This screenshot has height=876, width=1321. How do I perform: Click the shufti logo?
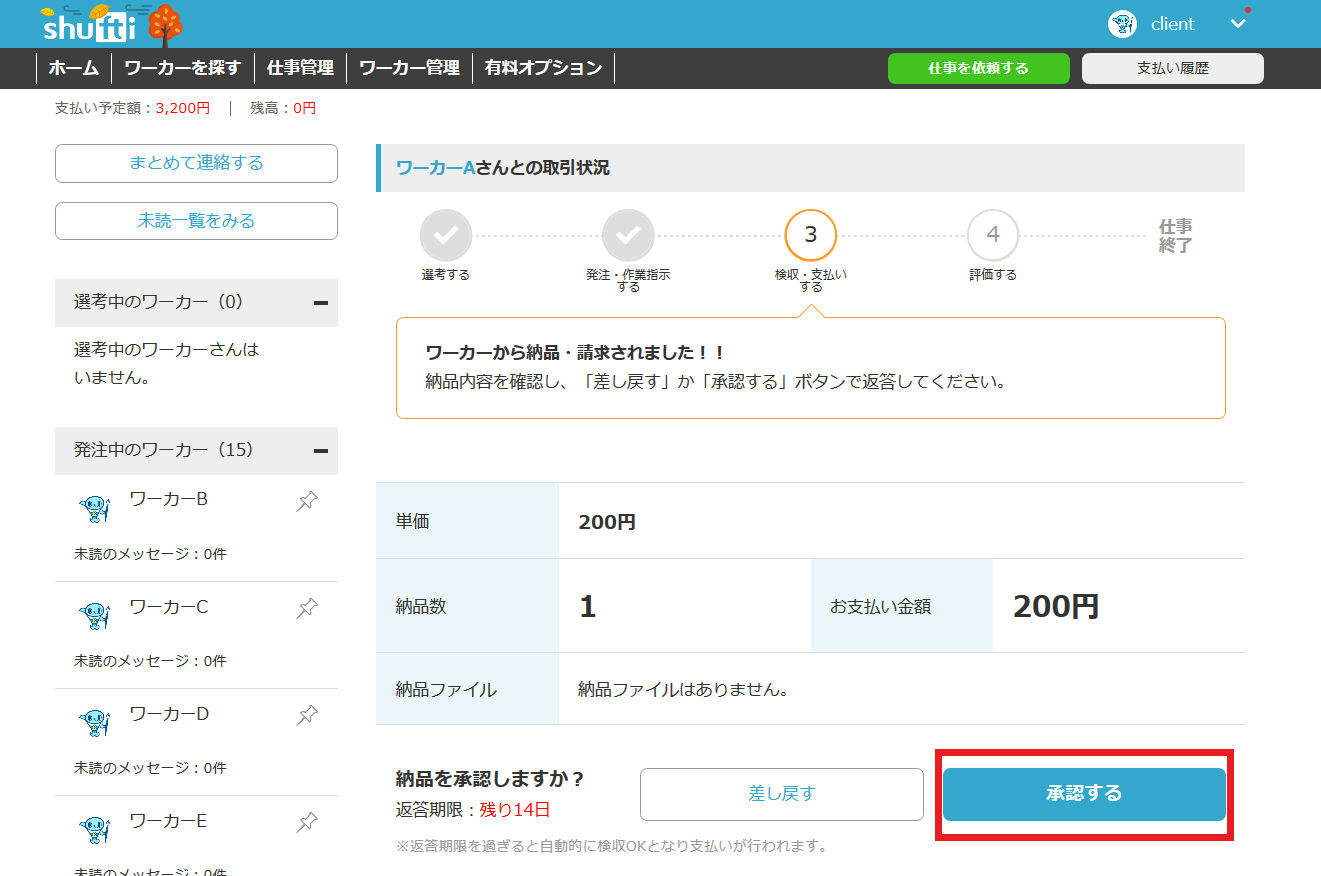pos(112,24)
